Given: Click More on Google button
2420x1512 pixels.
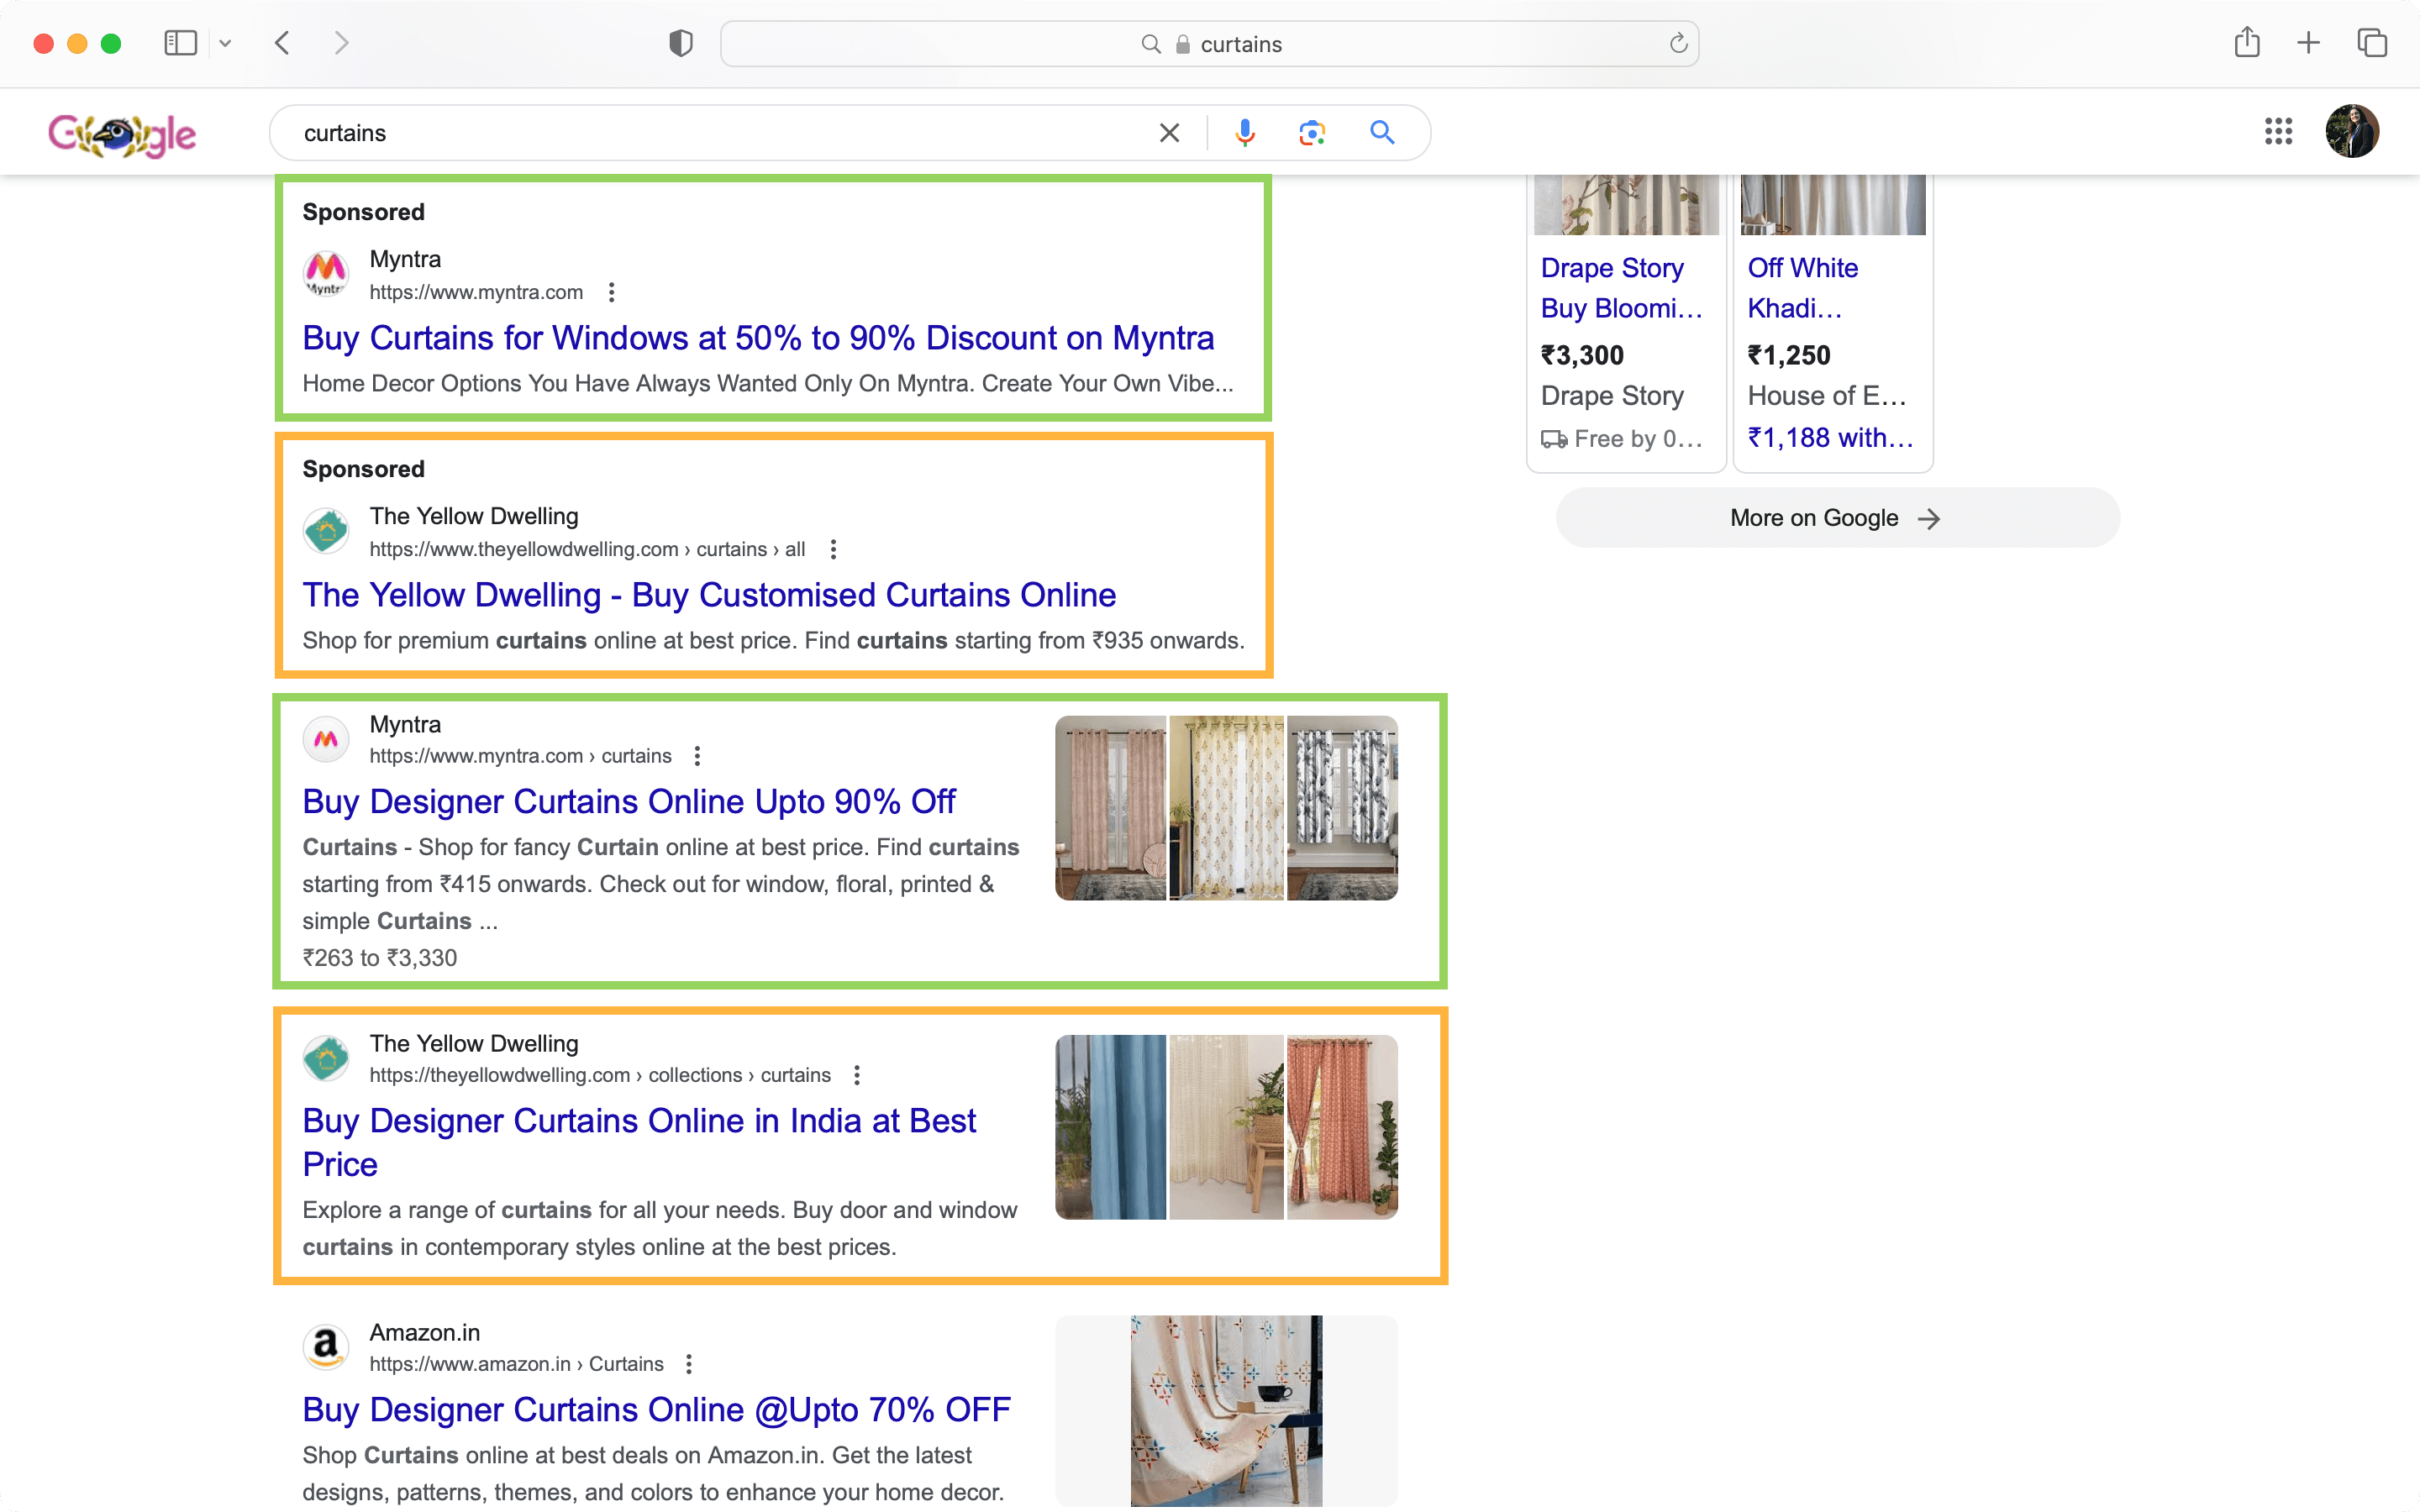Looking at the screenshot, I should pos(1837,518).
